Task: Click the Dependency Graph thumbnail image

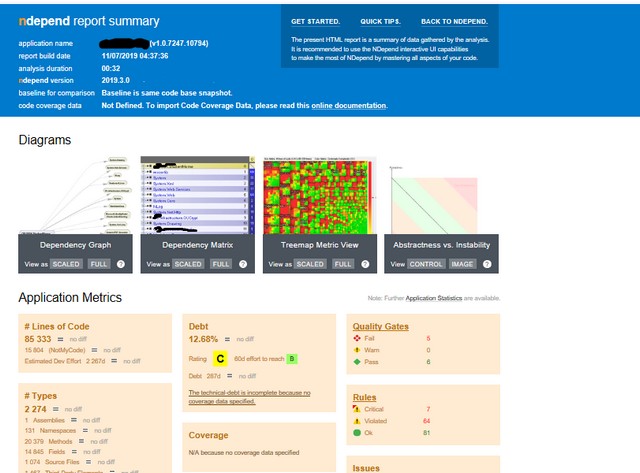Action: tap(76, 195)
